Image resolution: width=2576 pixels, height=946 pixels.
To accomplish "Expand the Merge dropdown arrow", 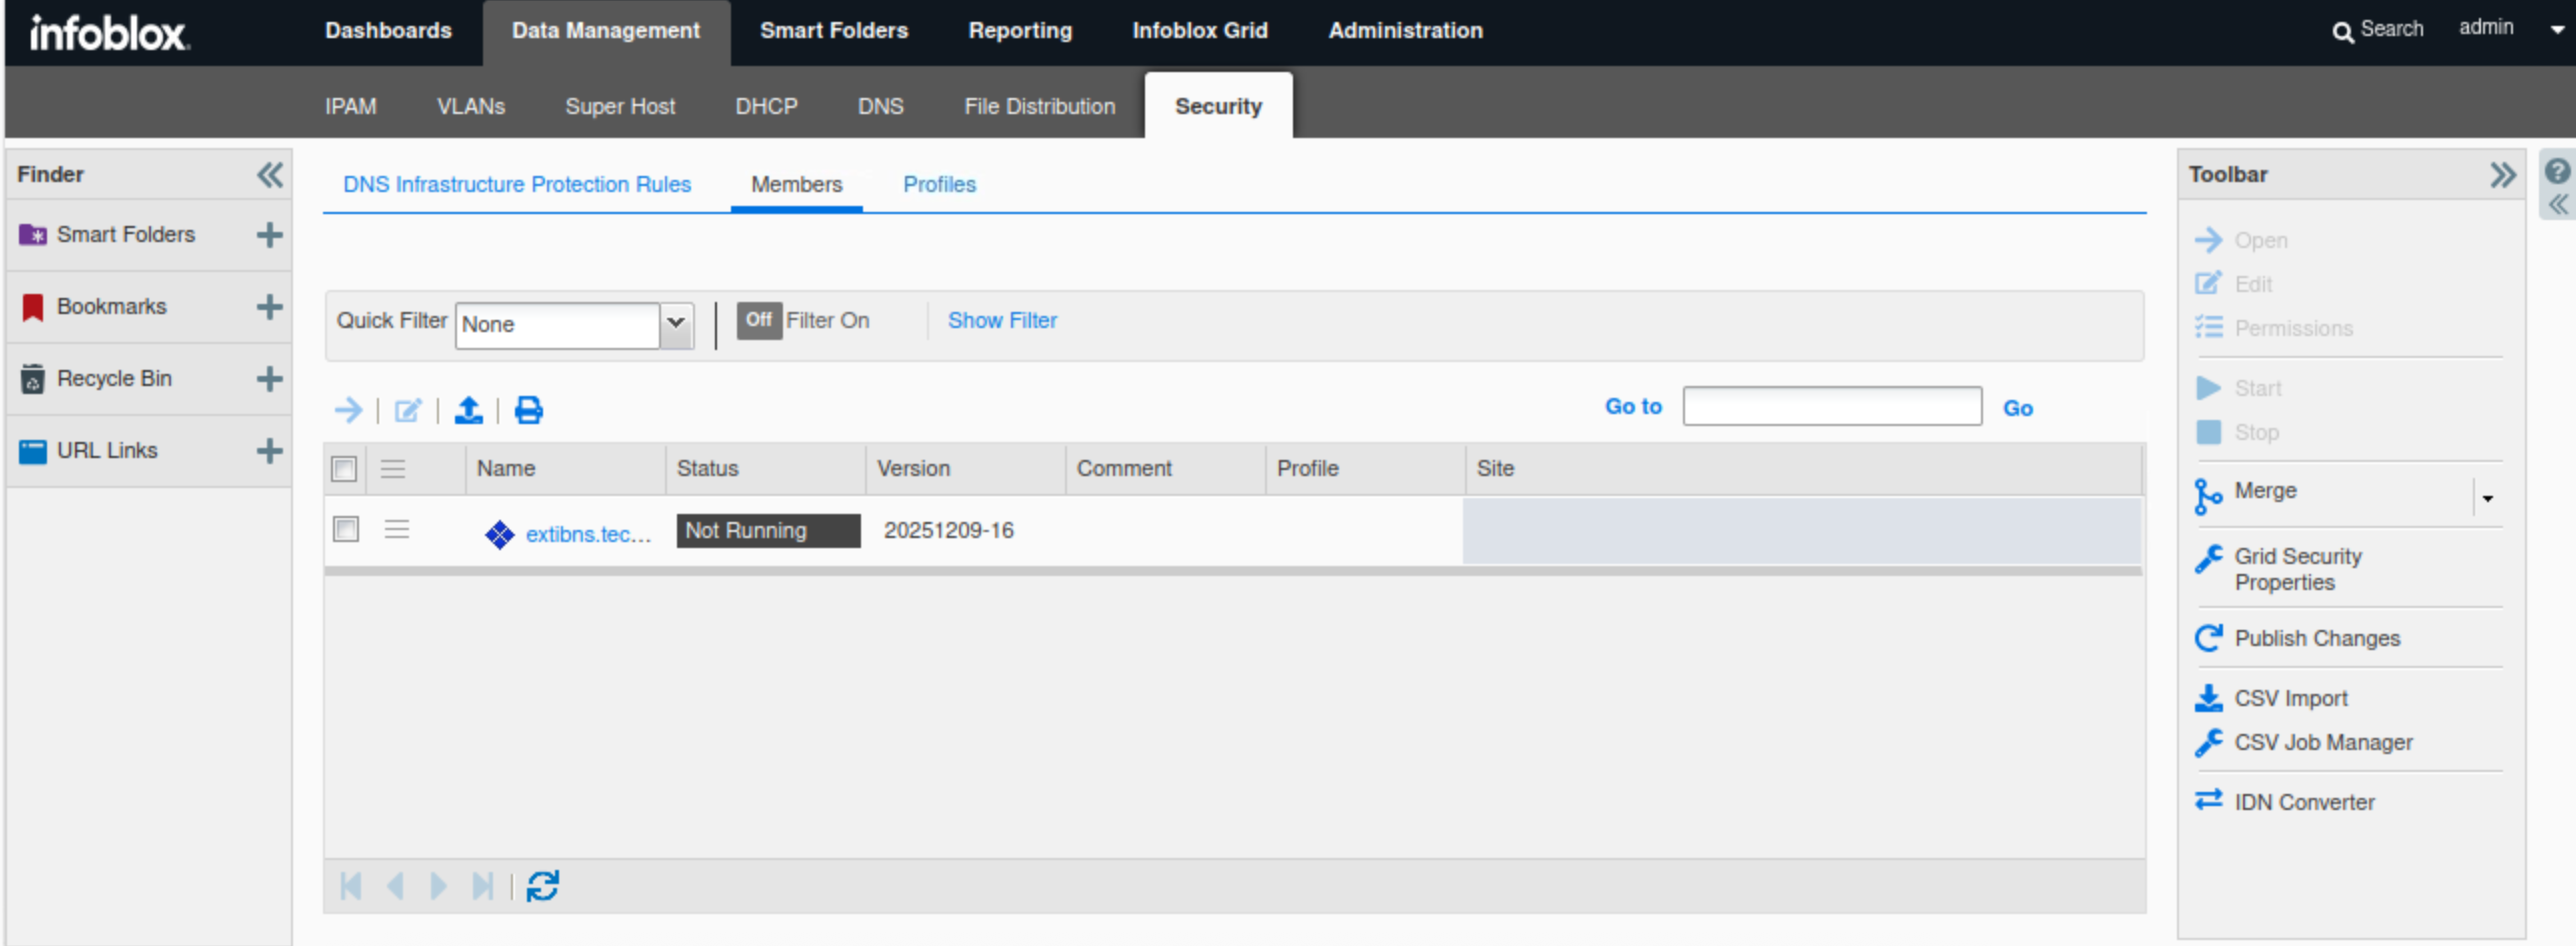I will 2487,498.
